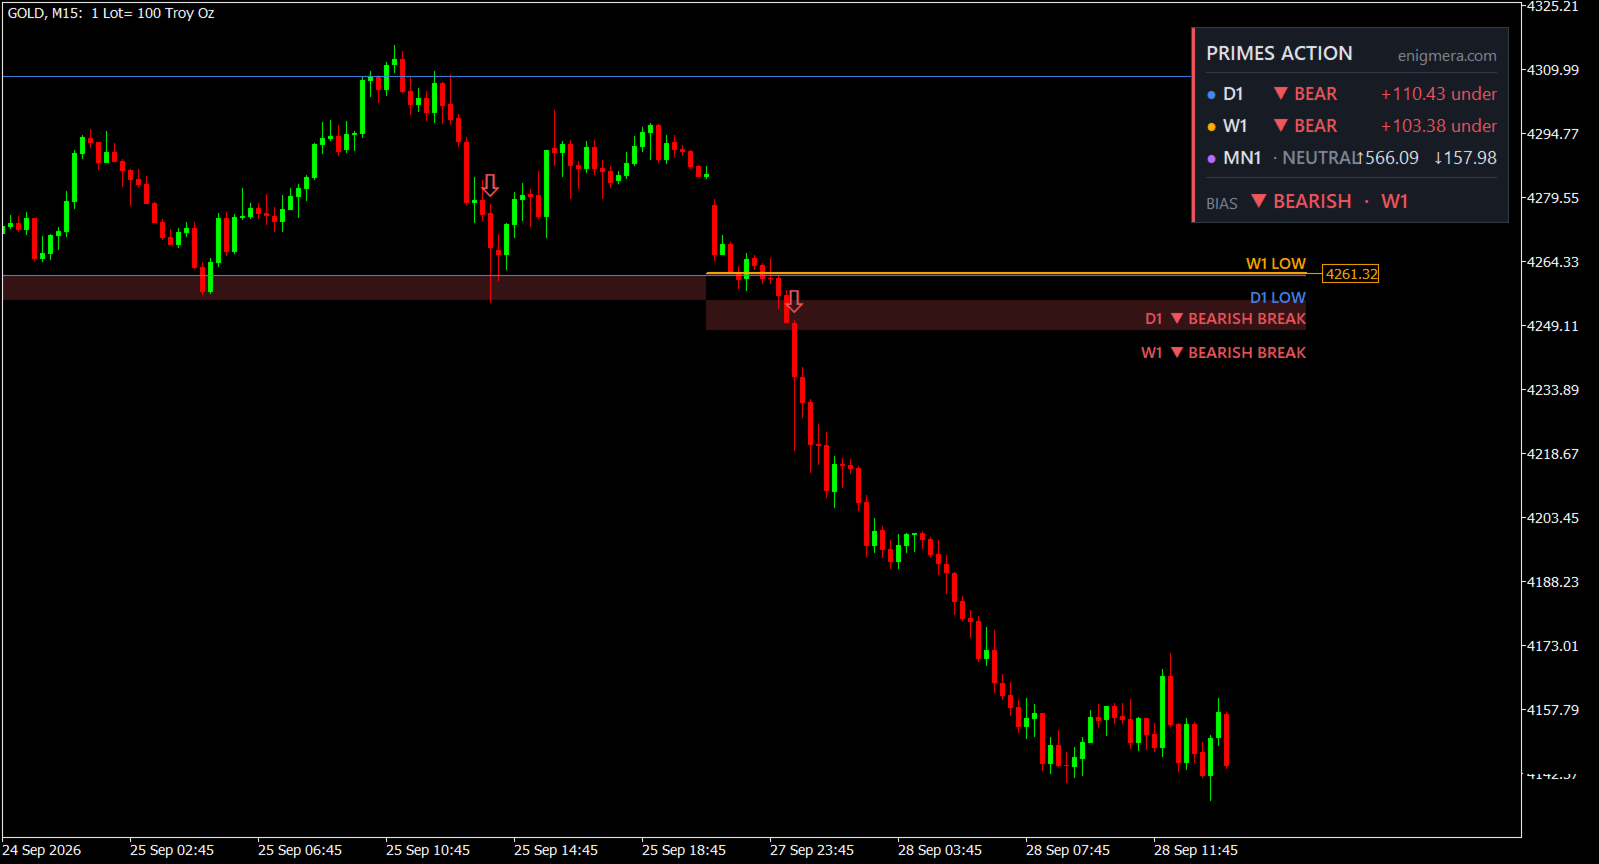Click the 4261.32 price tag

(x=1351, y=274)
